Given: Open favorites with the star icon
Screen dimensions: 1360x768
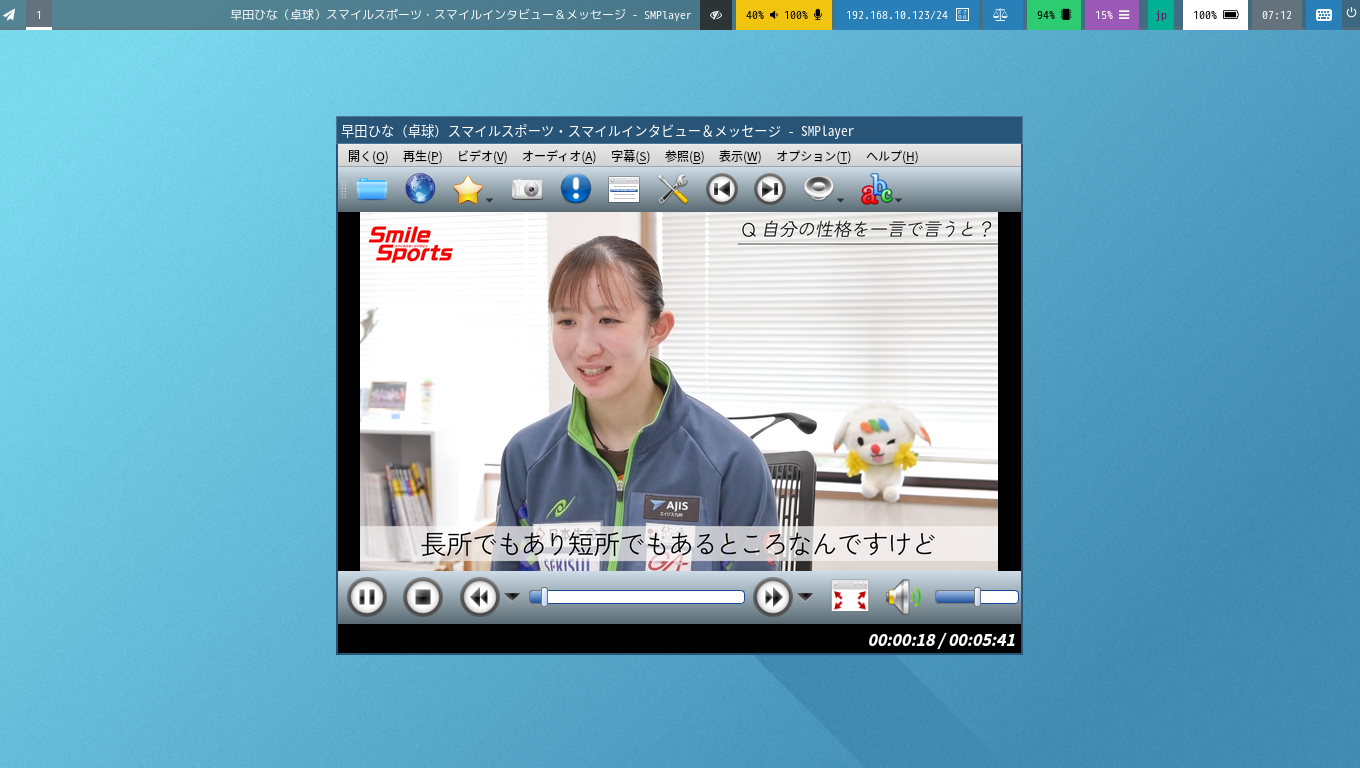Looking at the screenshot, I should pyautogui.click(x=468, y=189).
